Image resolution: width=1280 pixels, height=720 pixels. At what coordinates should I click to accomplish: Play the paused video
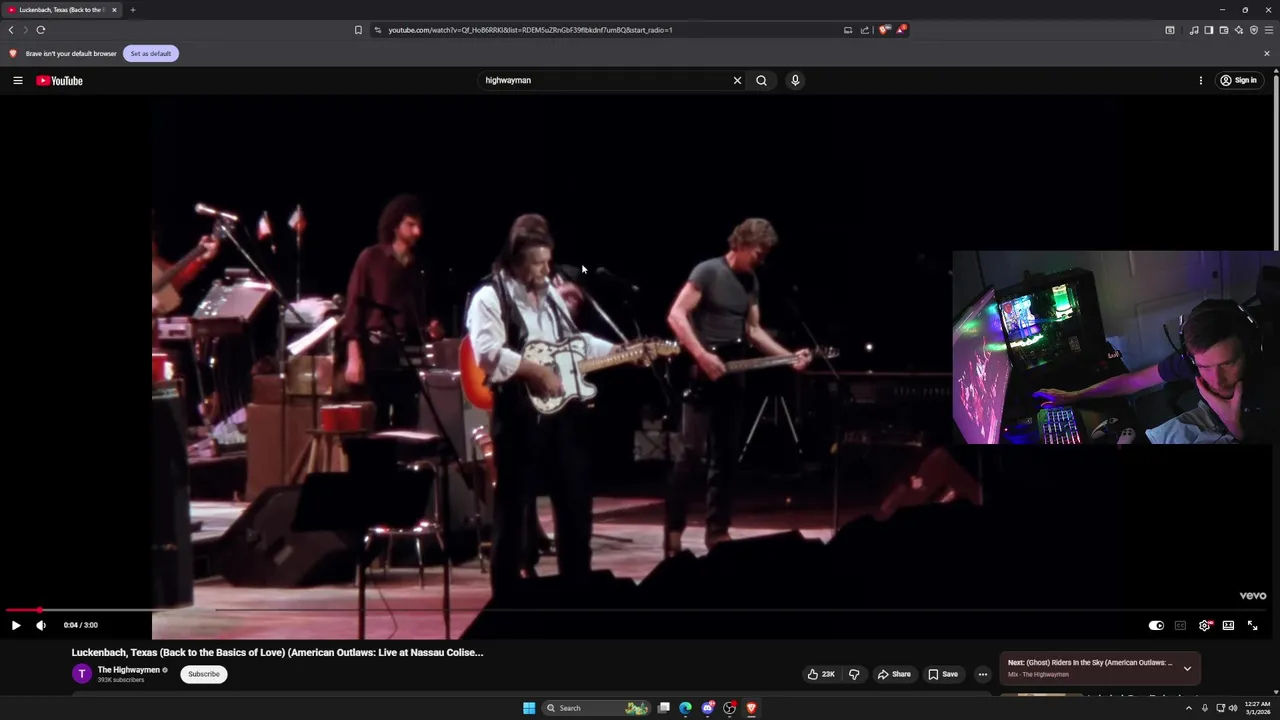point(16,626)
